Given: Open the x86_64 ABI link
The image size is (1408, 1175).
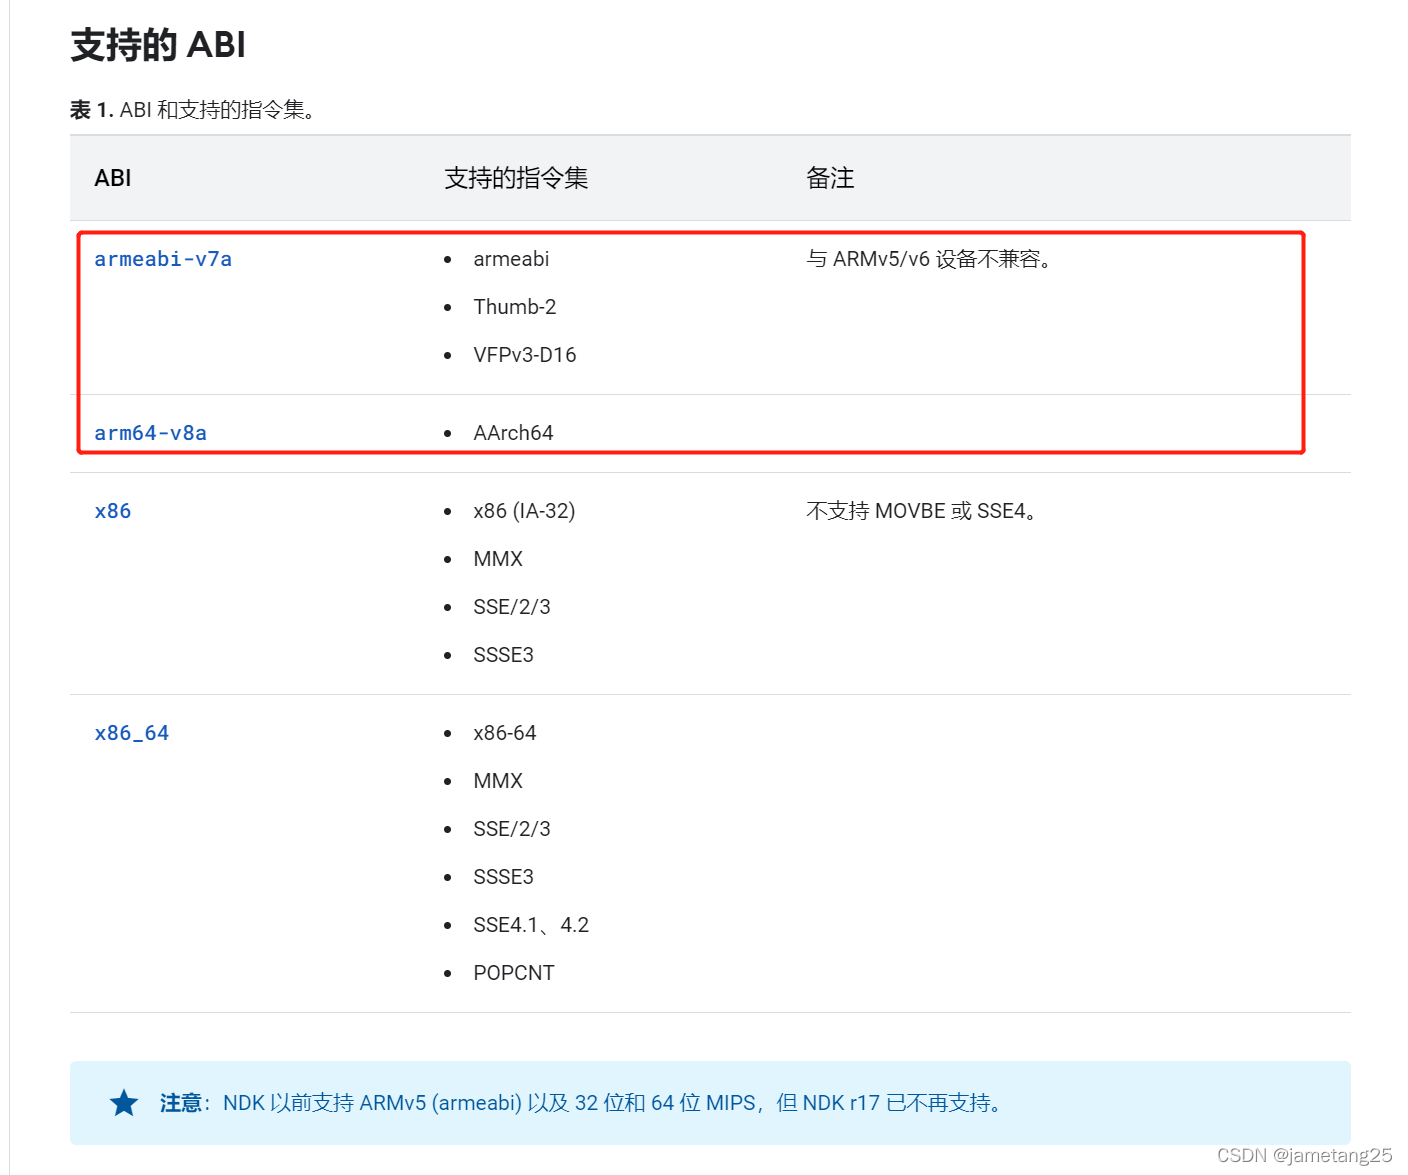Looking at the screenshot, I should [132, 733].
